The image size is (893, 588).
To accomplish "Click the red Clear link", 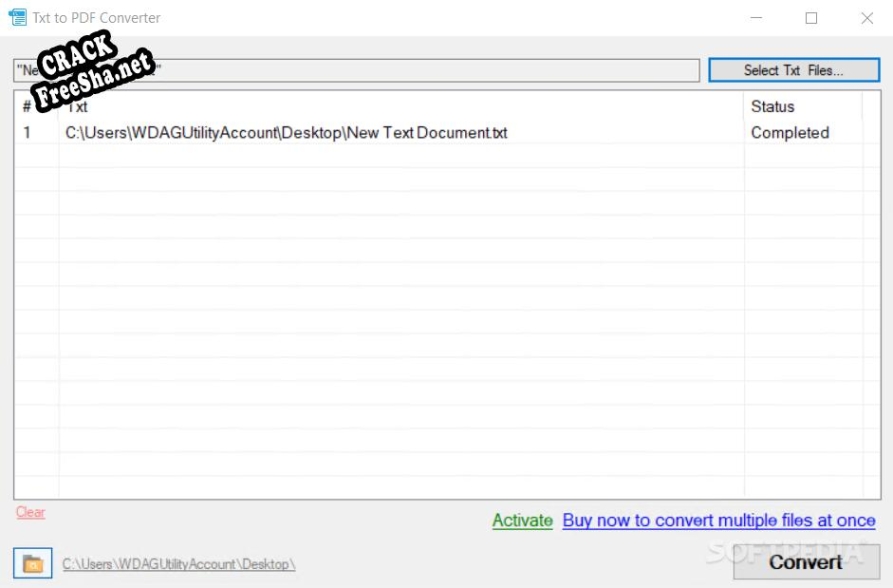I will click(x=30, y=512).
